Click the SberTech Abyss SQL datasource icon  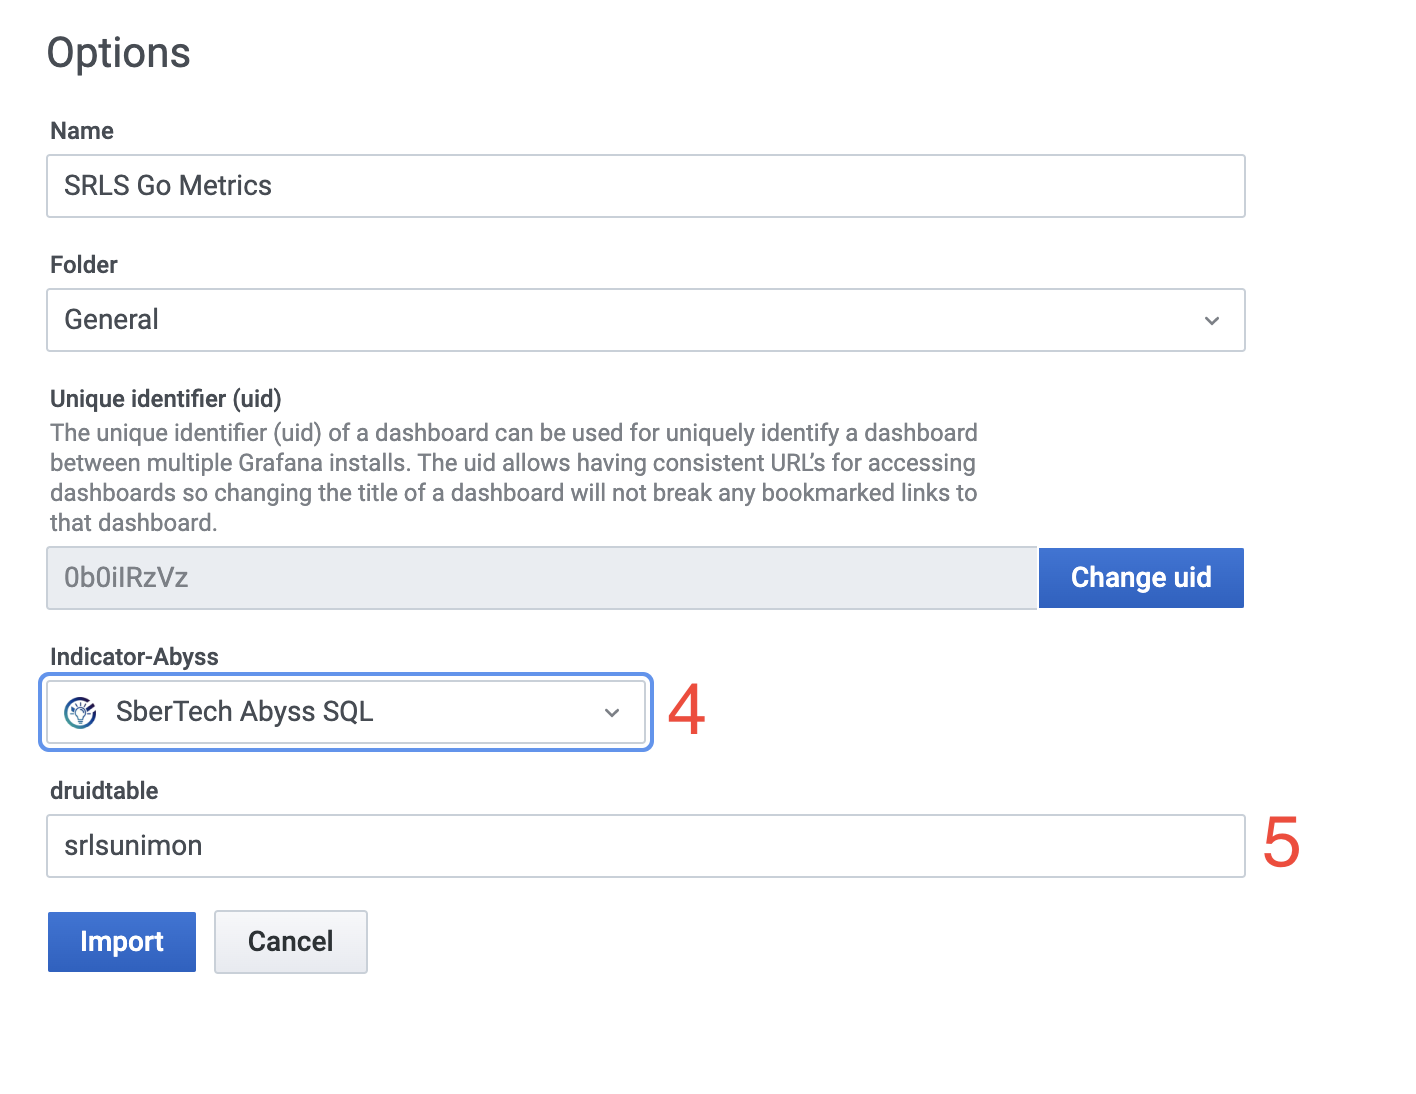[80, 712]
